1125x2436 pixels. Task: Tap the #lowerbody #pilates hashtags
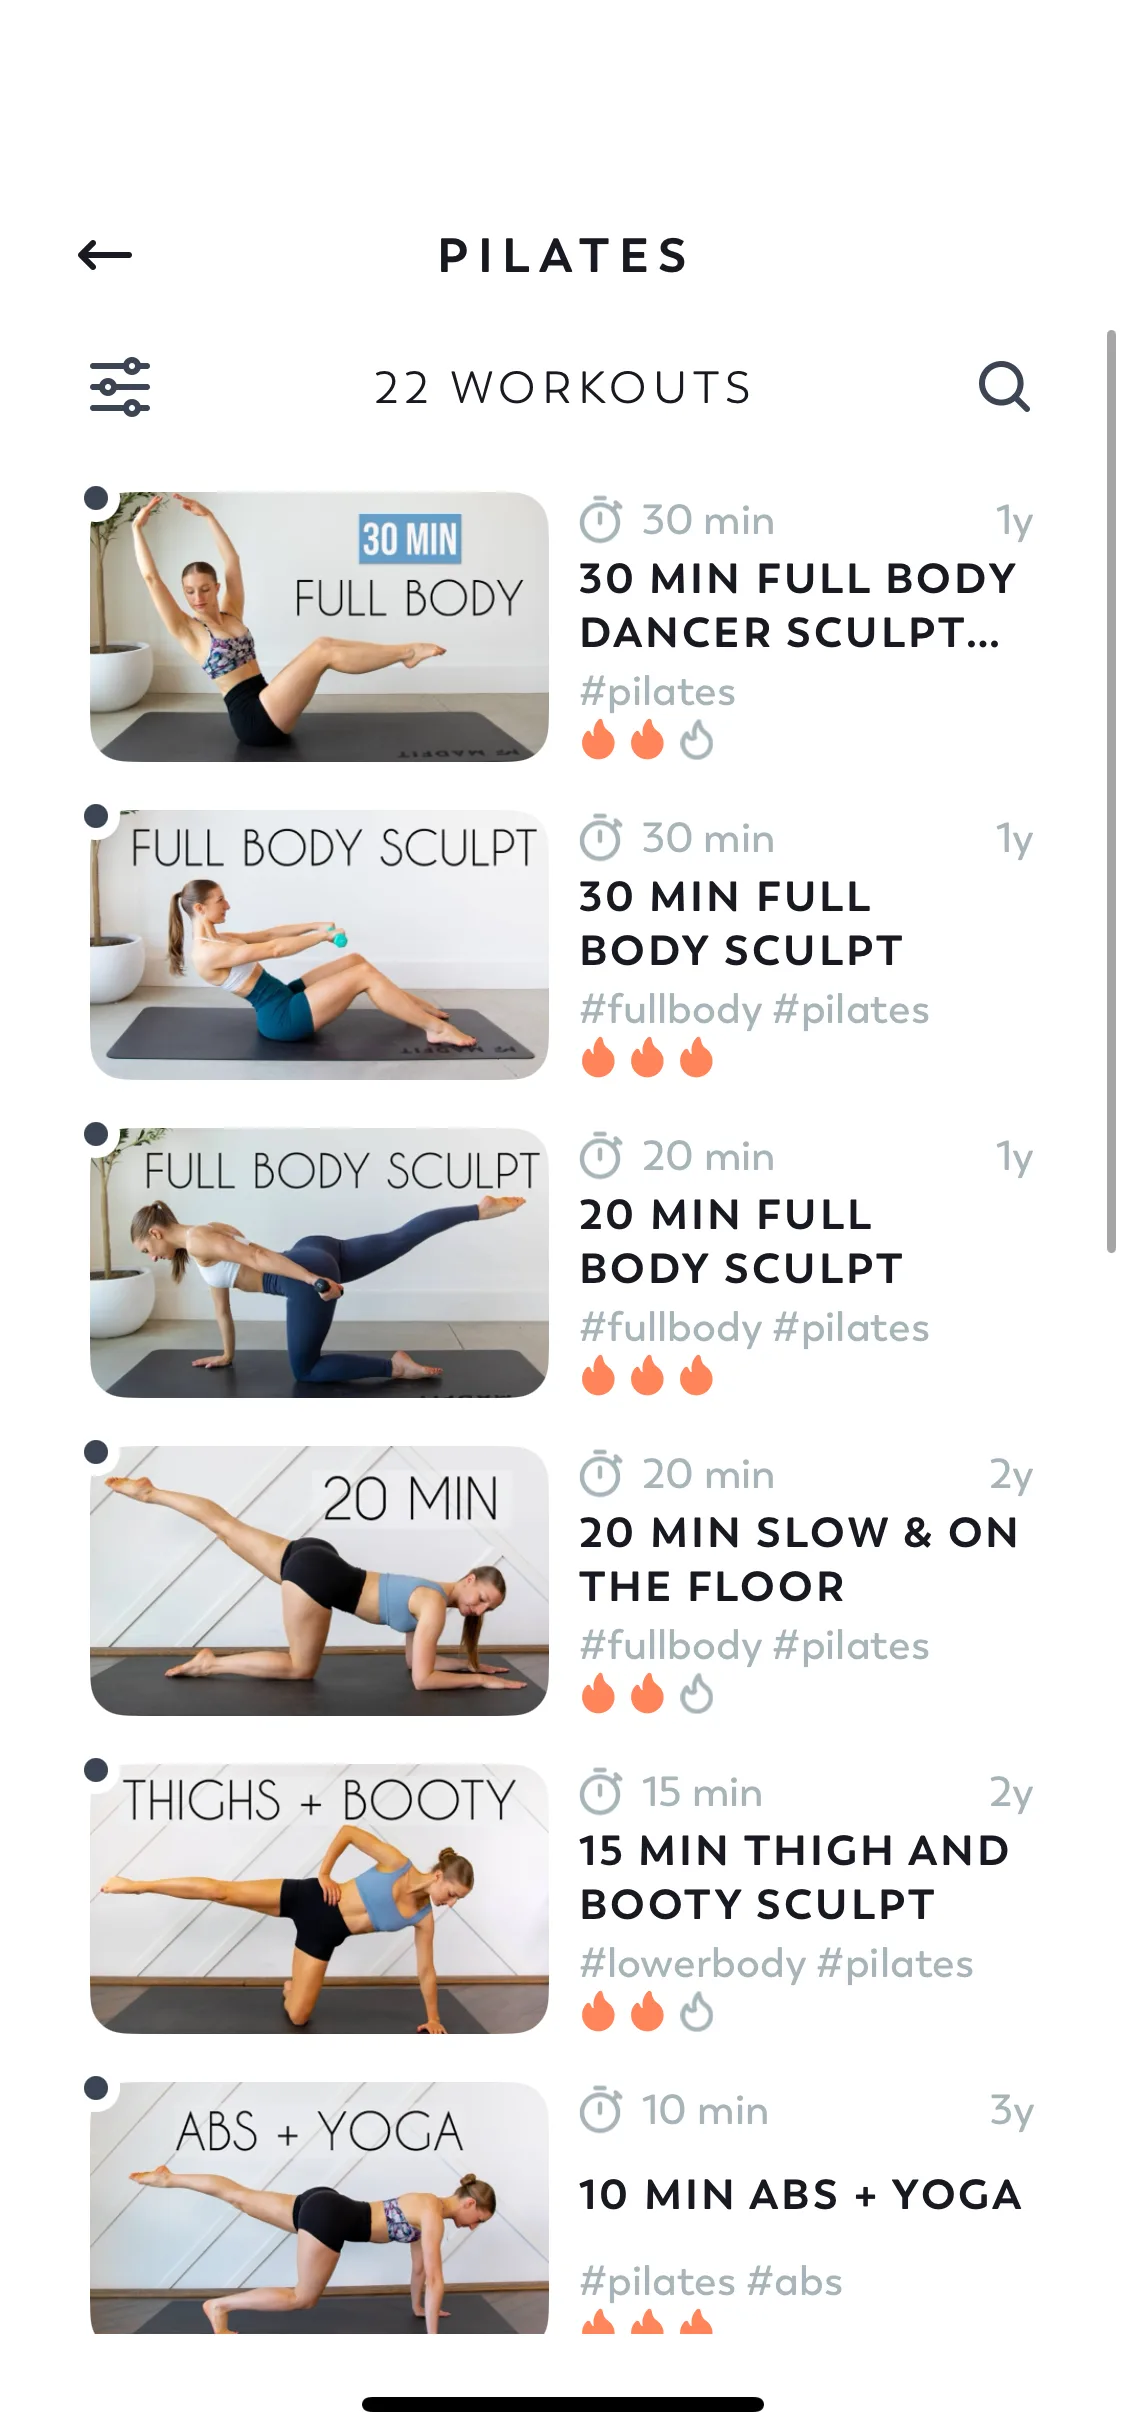(776, 1964)
